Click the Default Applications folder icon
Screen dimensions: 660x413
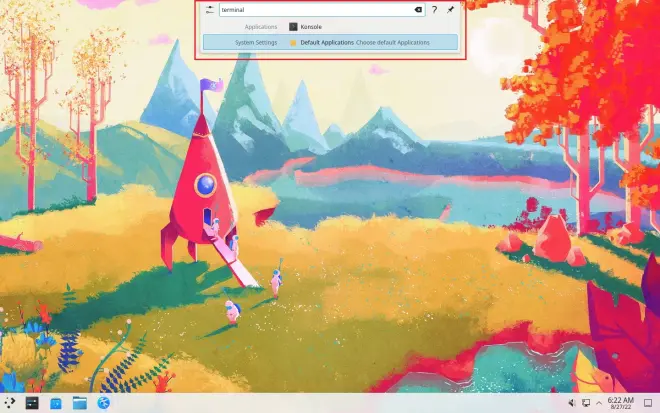coord(293,43)
